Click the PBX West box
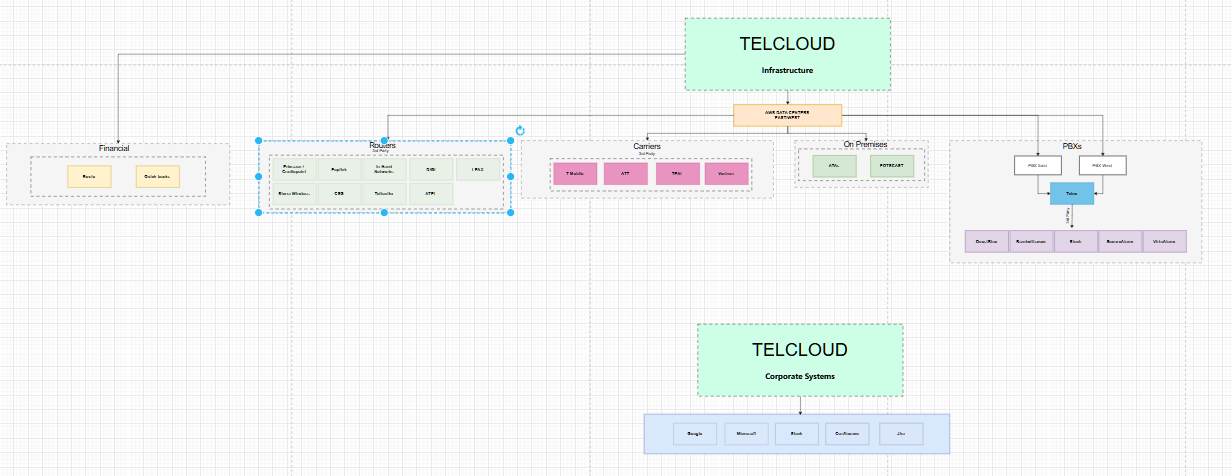This screenshot has width=1232, height=476. [1102, 165]
